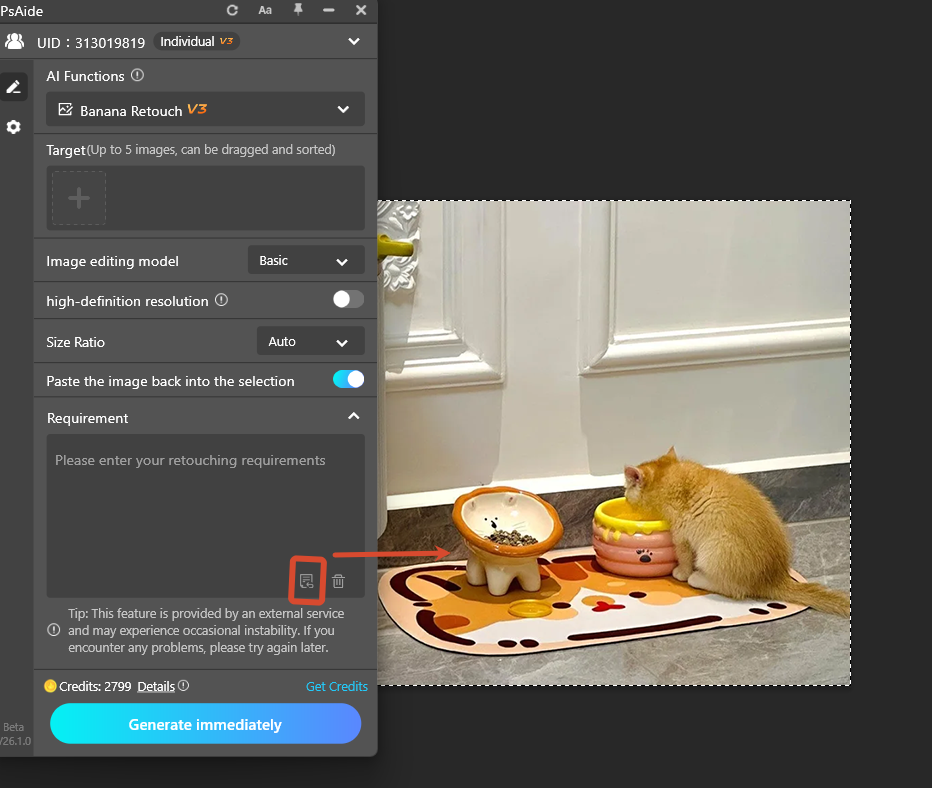Open prompt history via highlighted icon
Viewport: 932px width, 788px height.
307,580
